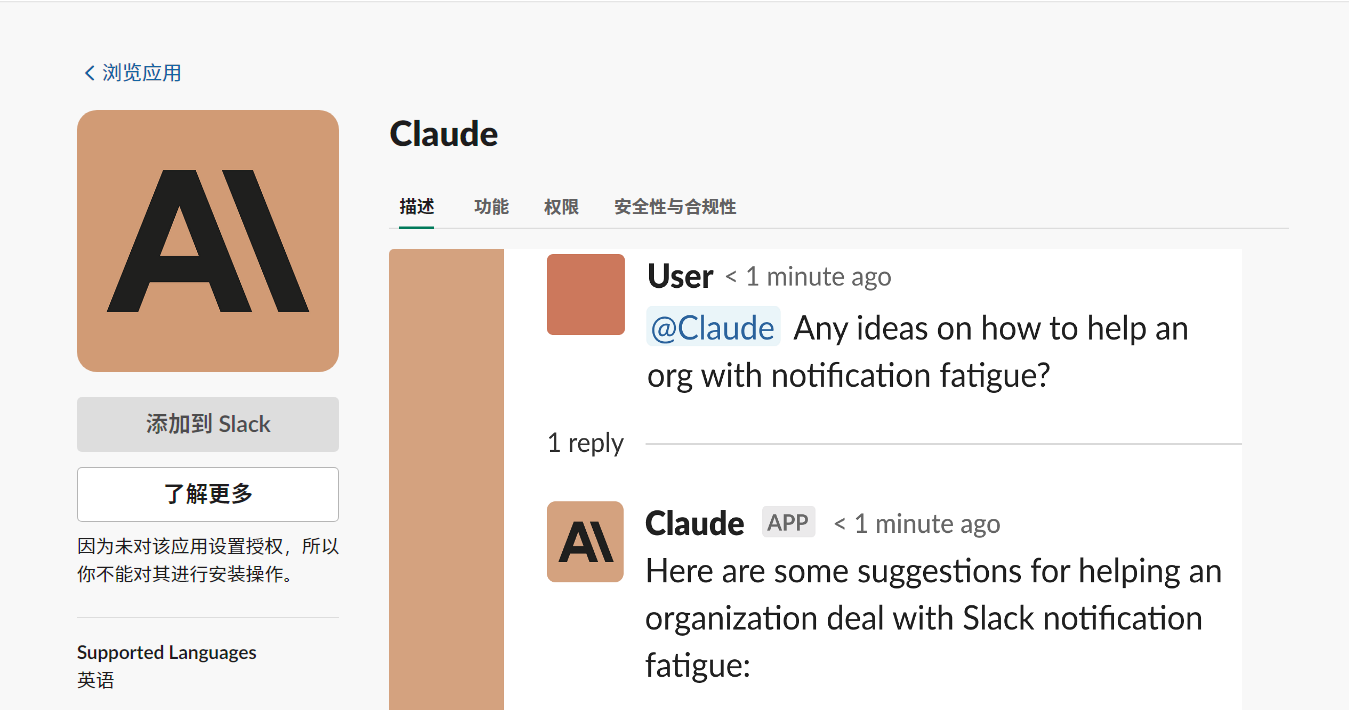This screenshot has height=710, width=1349.
Task: Switch to the 安全性与合规性 tab
Action: 675,207
